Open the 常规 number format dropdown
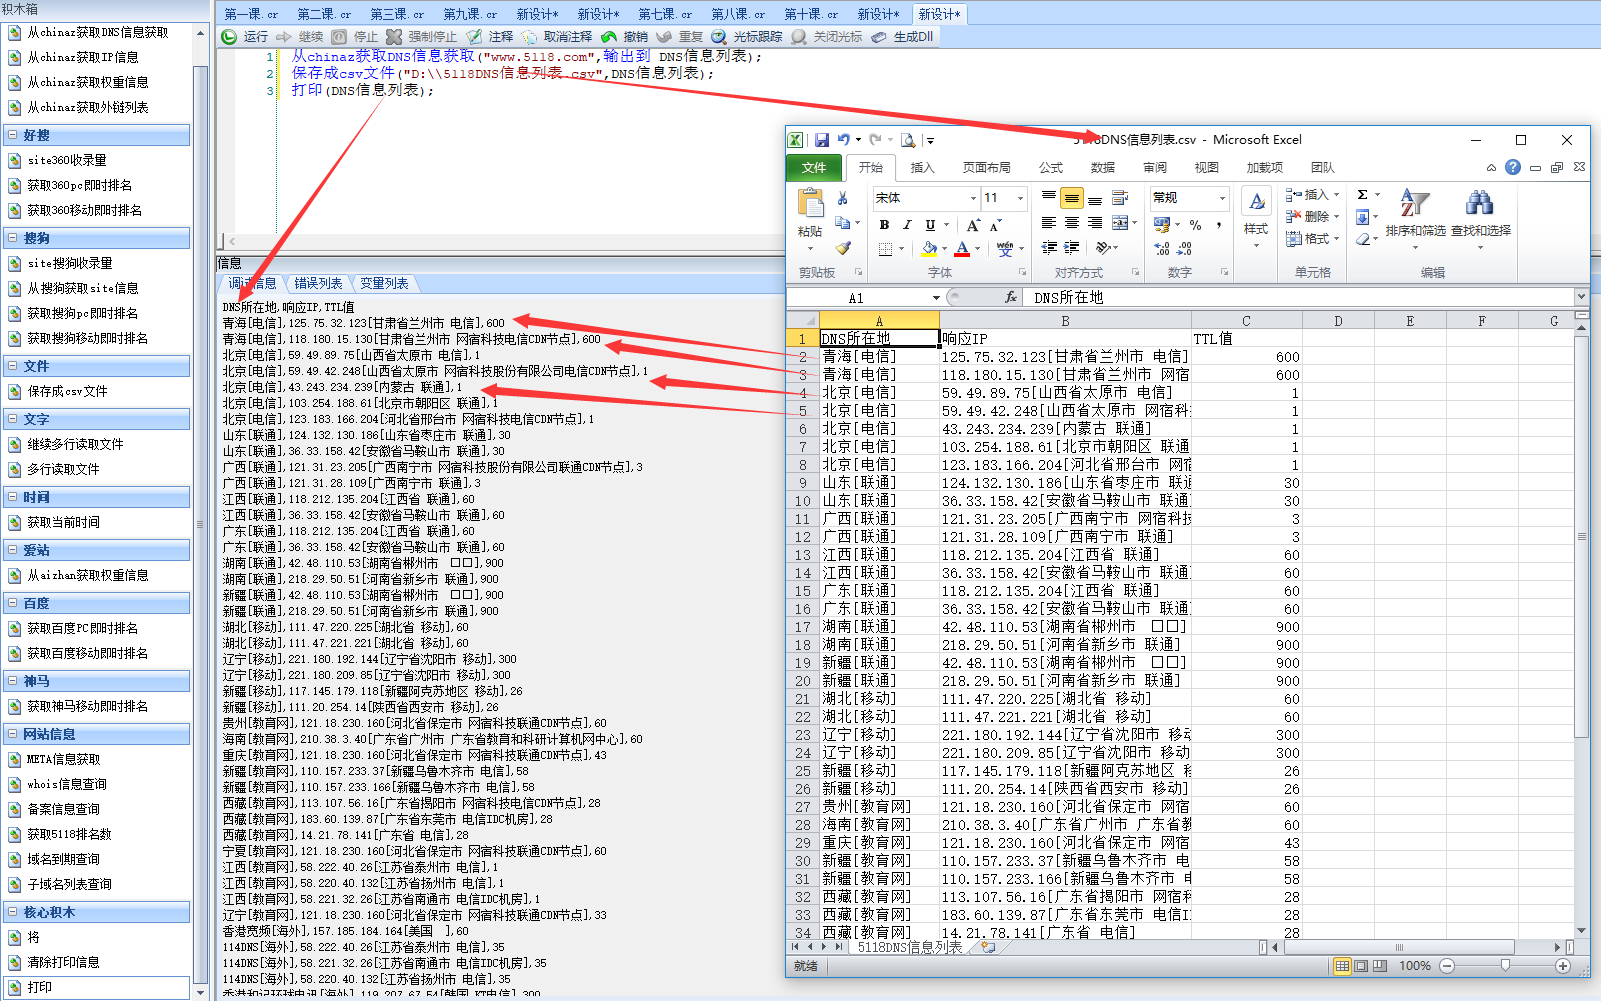This screenshot has width=1601, height=1001. (1221, 198)
